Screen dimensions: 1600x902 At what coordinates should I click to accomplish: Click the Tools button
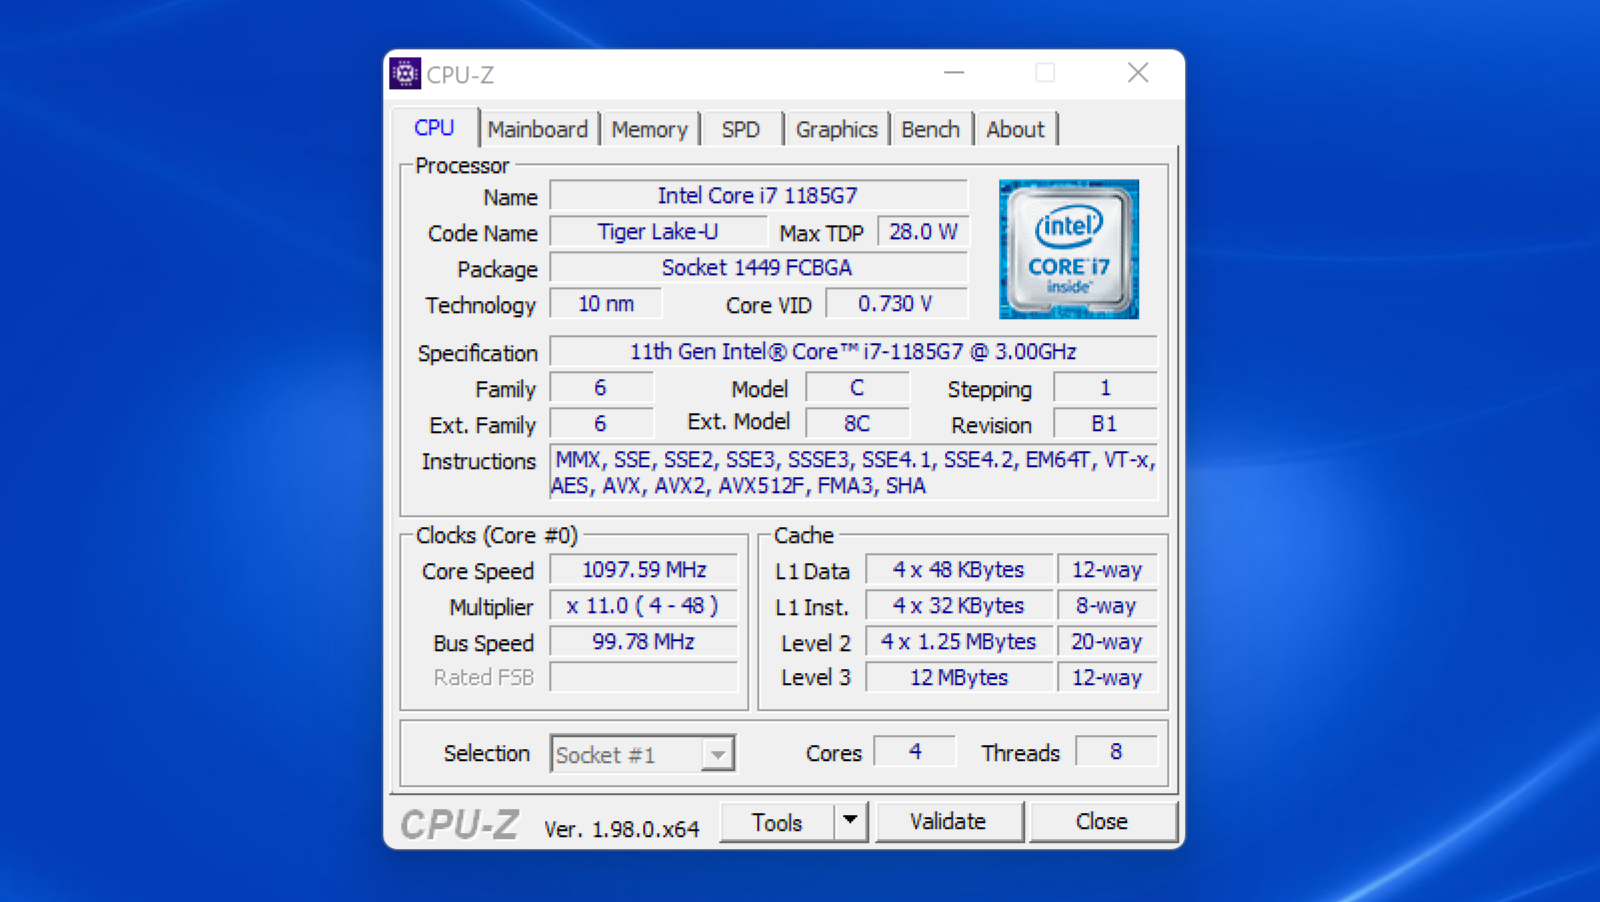click(x=777, y=821)
